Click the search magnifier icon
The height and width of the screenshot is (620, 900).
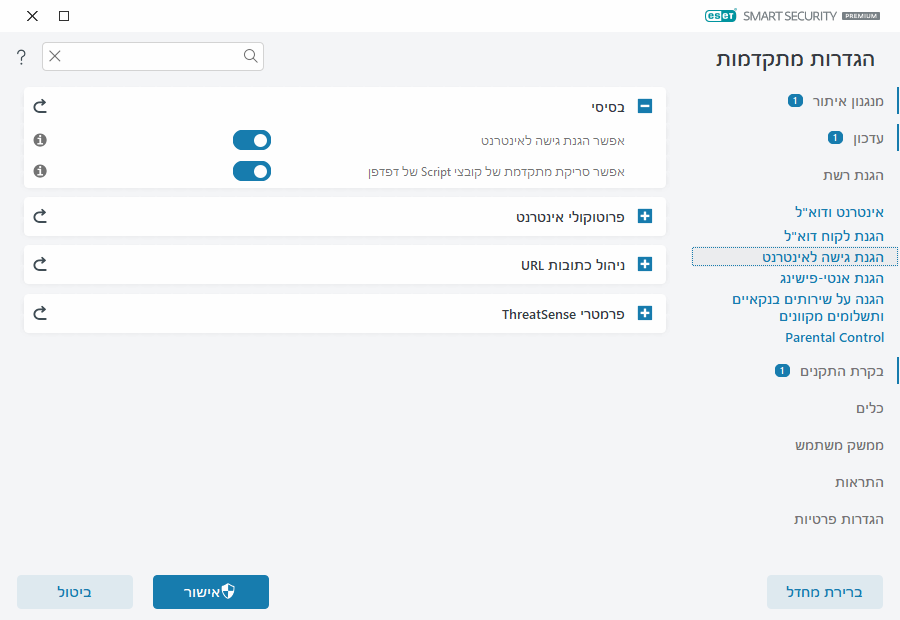(x=250, y=57)
